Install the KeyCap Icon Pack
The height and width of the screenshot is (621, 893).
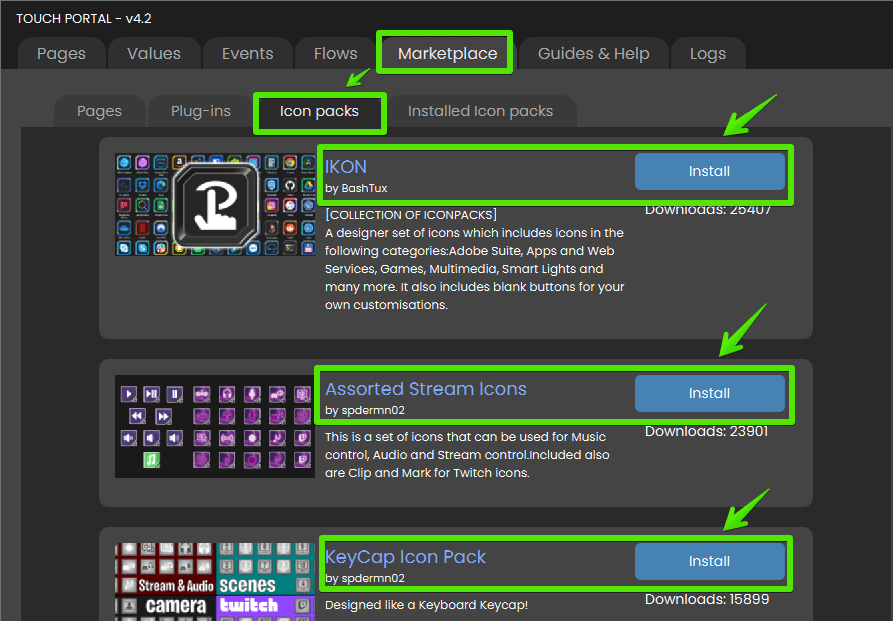pyautogui.click(x=710, y=561)
